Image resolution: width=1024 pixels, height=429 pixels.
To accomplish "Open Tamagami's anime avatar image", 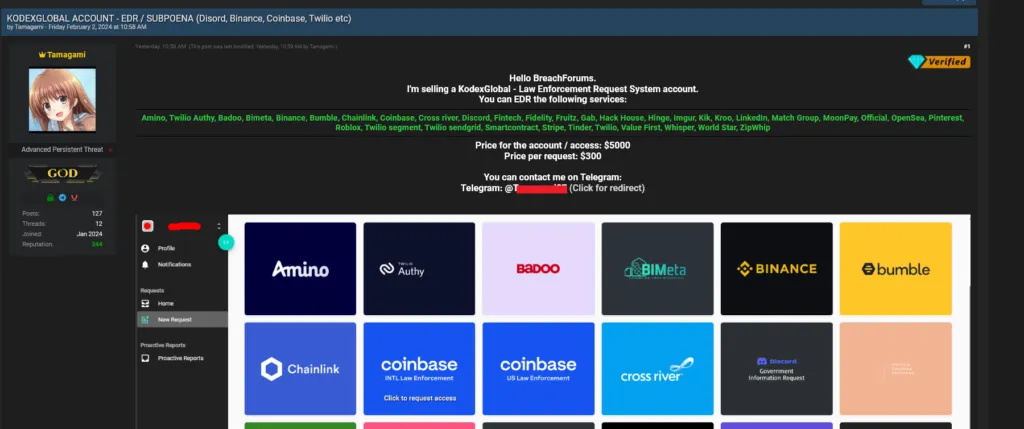I will (x=62, y=100).
